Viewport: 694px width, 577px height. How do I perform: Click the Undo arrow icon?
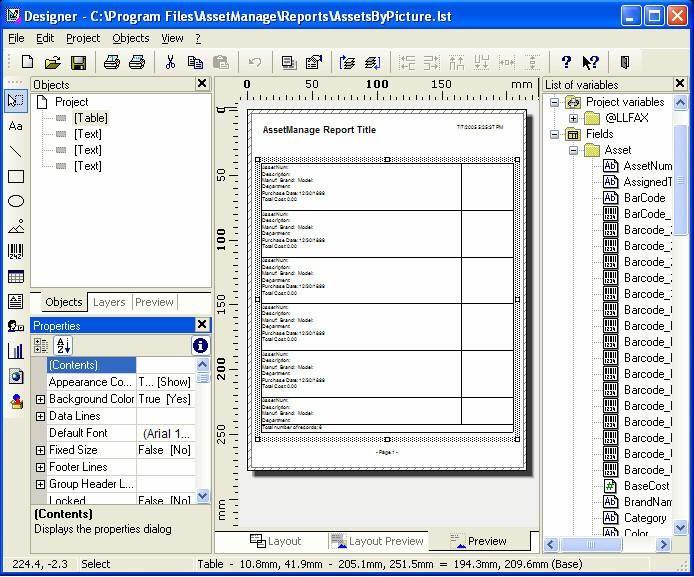(255, 62)
